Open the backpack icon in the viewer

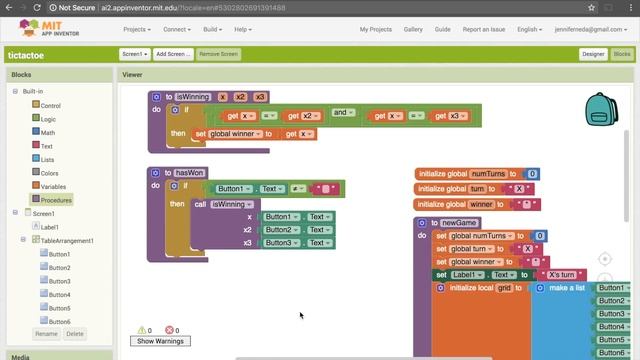pyautogui.click(x=601, y=109)
